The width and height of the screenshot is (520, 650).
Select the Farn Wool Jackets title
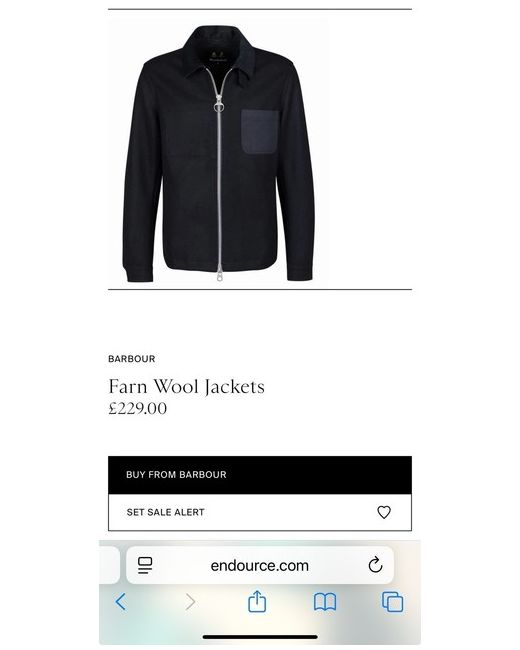coord(186,386)
